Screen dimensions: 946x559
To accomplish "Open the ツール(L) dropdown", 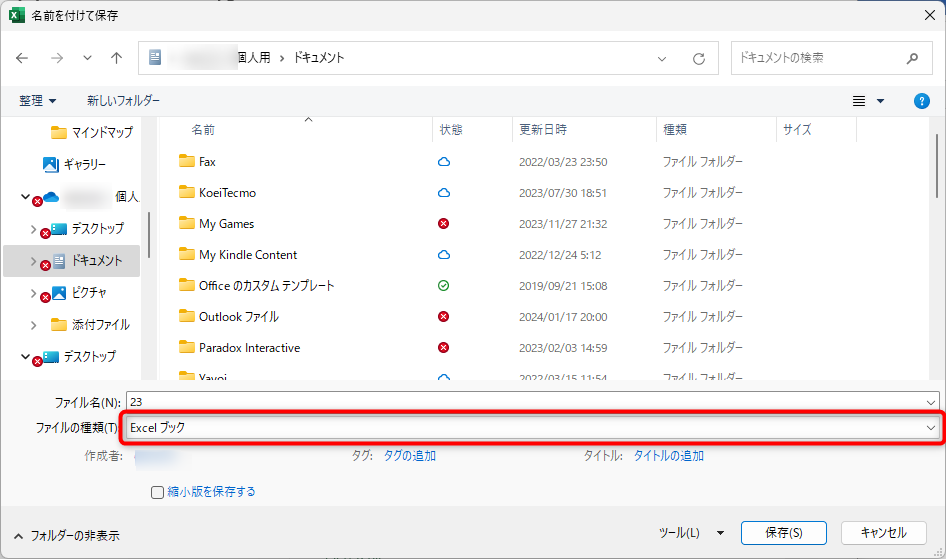I will pos(691,533).
